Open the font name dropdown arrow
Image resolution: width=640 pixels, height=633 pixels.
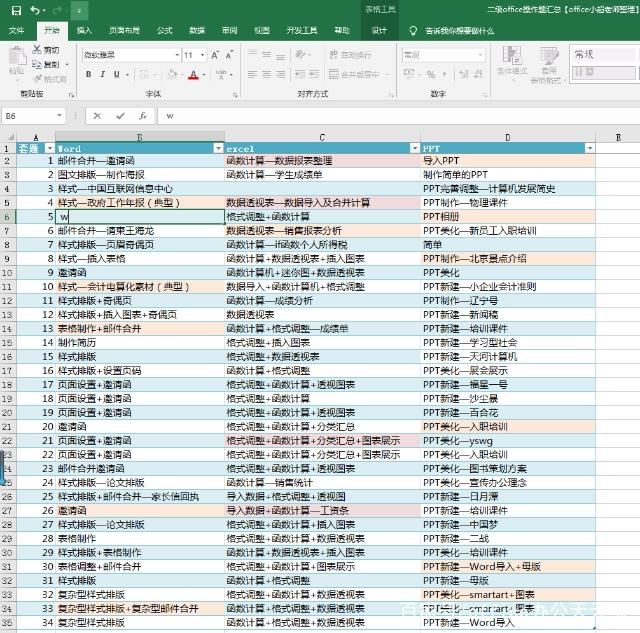(177, 55)
